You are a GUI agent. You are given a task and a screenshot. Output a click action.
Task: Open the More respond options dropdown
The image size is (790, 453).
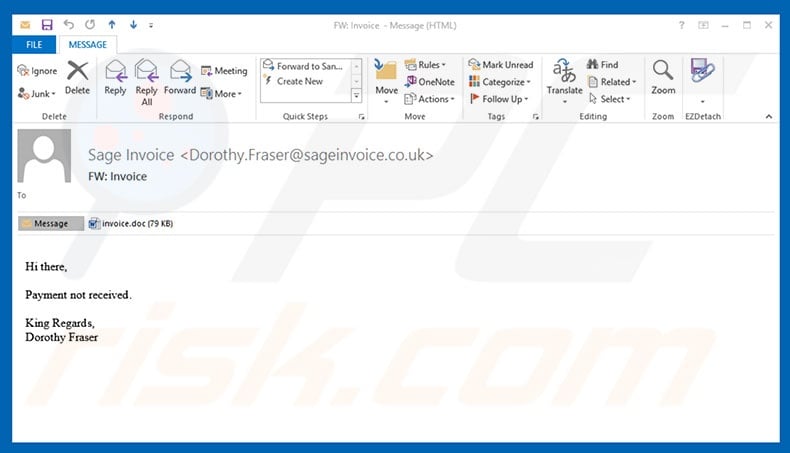point(221,94)
